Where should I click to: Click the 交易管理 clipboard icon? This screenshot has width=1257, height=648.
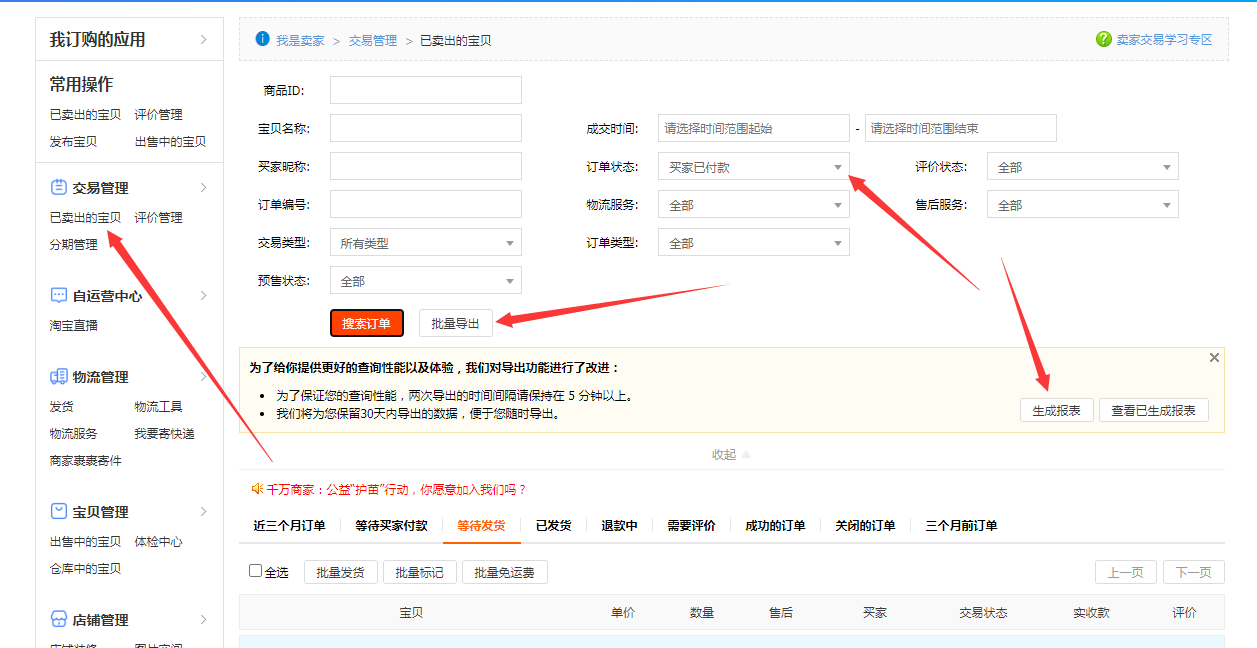click(x=59, y=188)
